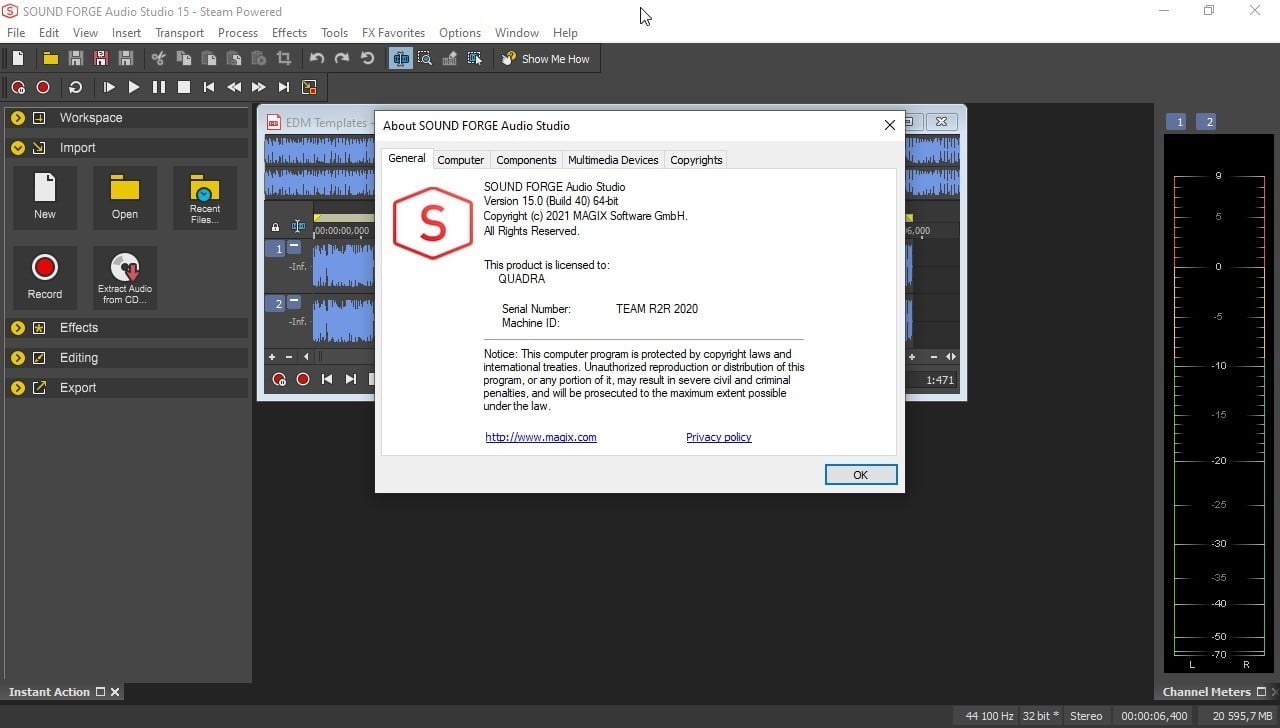Select the Event tool with cursor icon
This screenshot has height=728, width=1280.
pyautogui.click(x=474, y=59)
